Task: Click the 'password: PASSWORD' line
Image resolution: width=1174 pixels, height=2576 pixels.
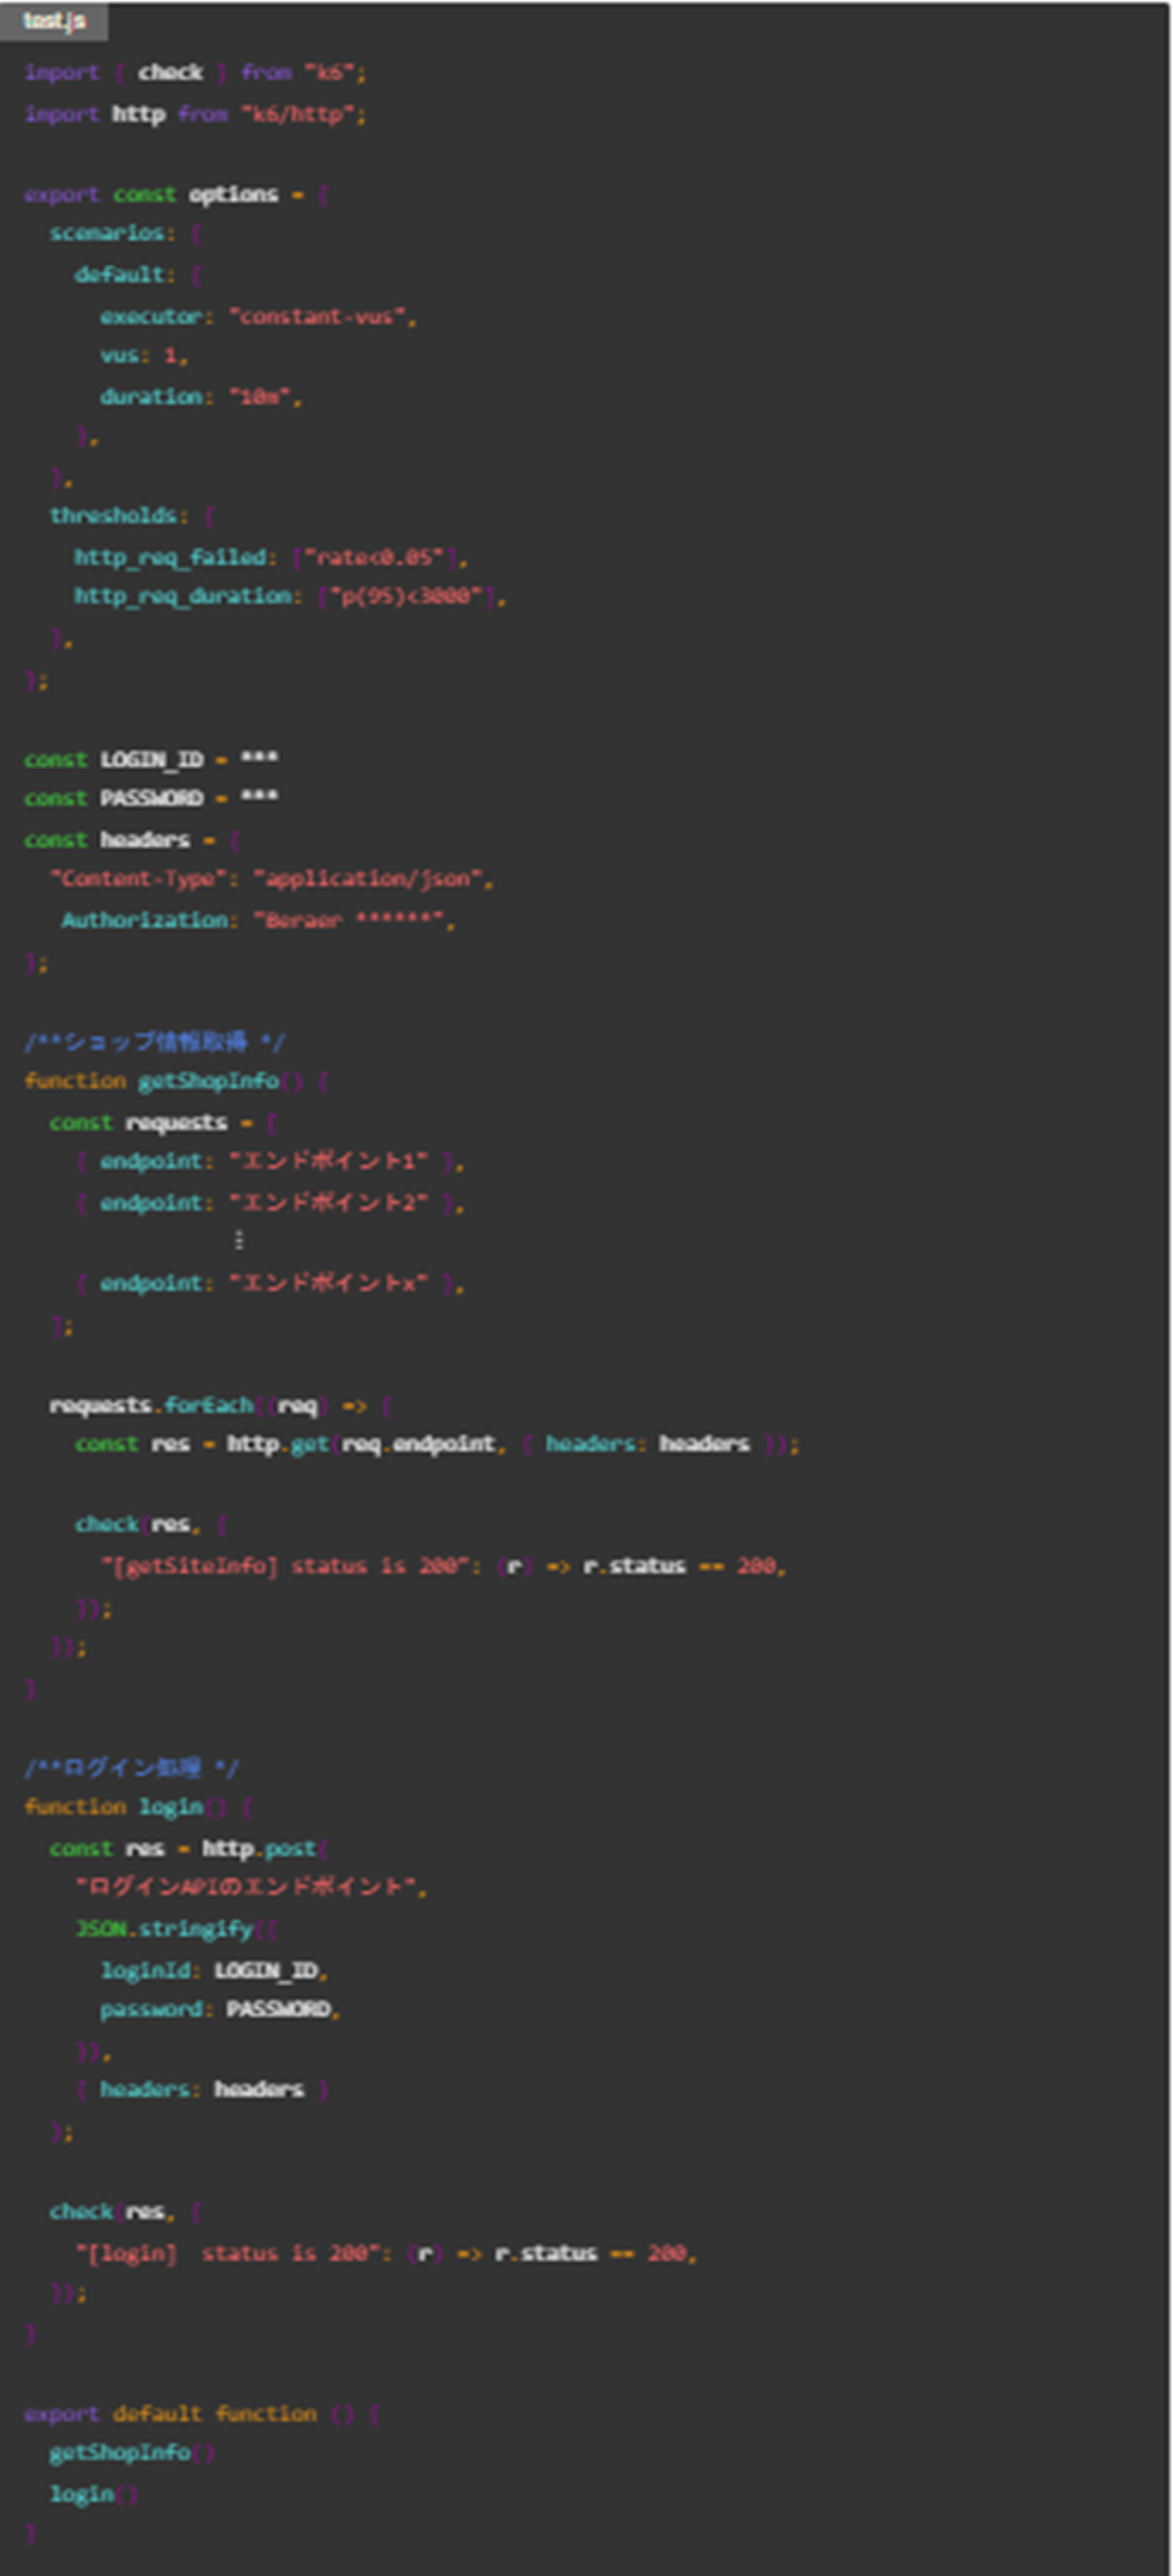Action: tap(220, 2010)
